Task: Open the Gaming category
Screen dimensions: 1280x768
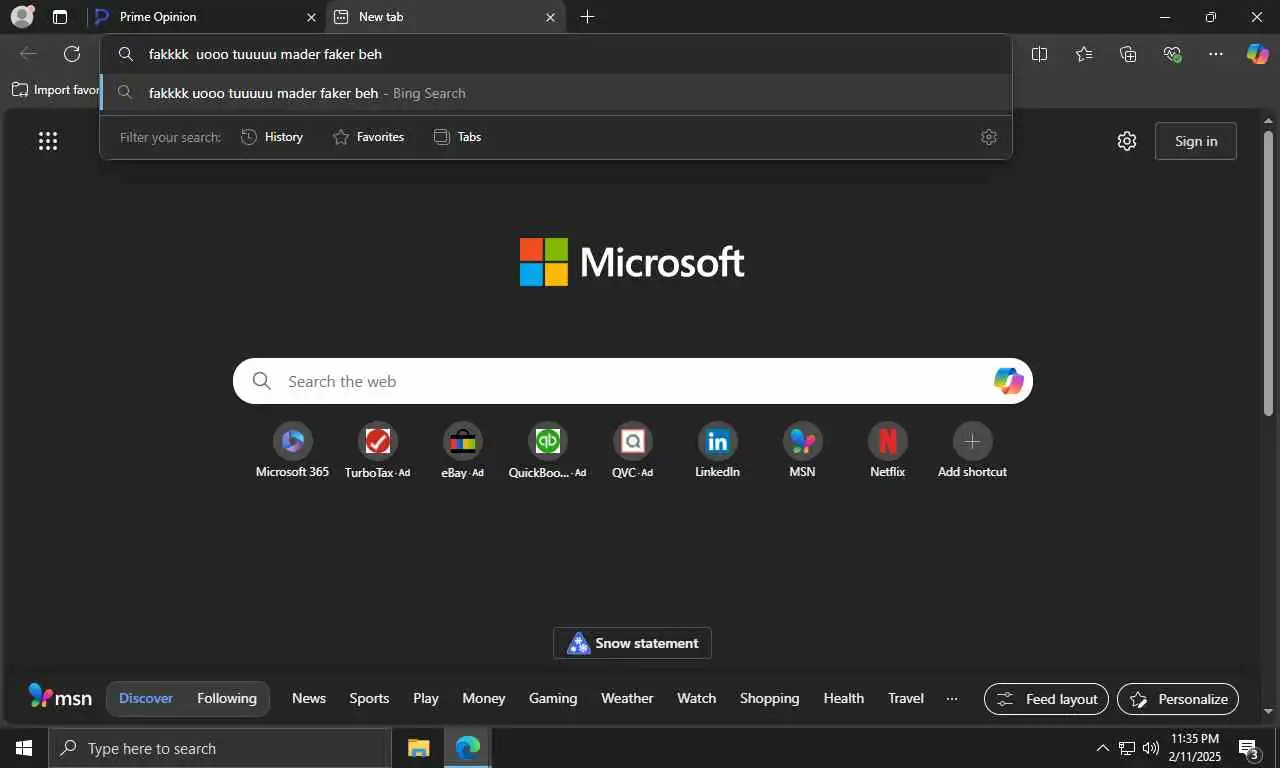Action: (x=553, y=698)
